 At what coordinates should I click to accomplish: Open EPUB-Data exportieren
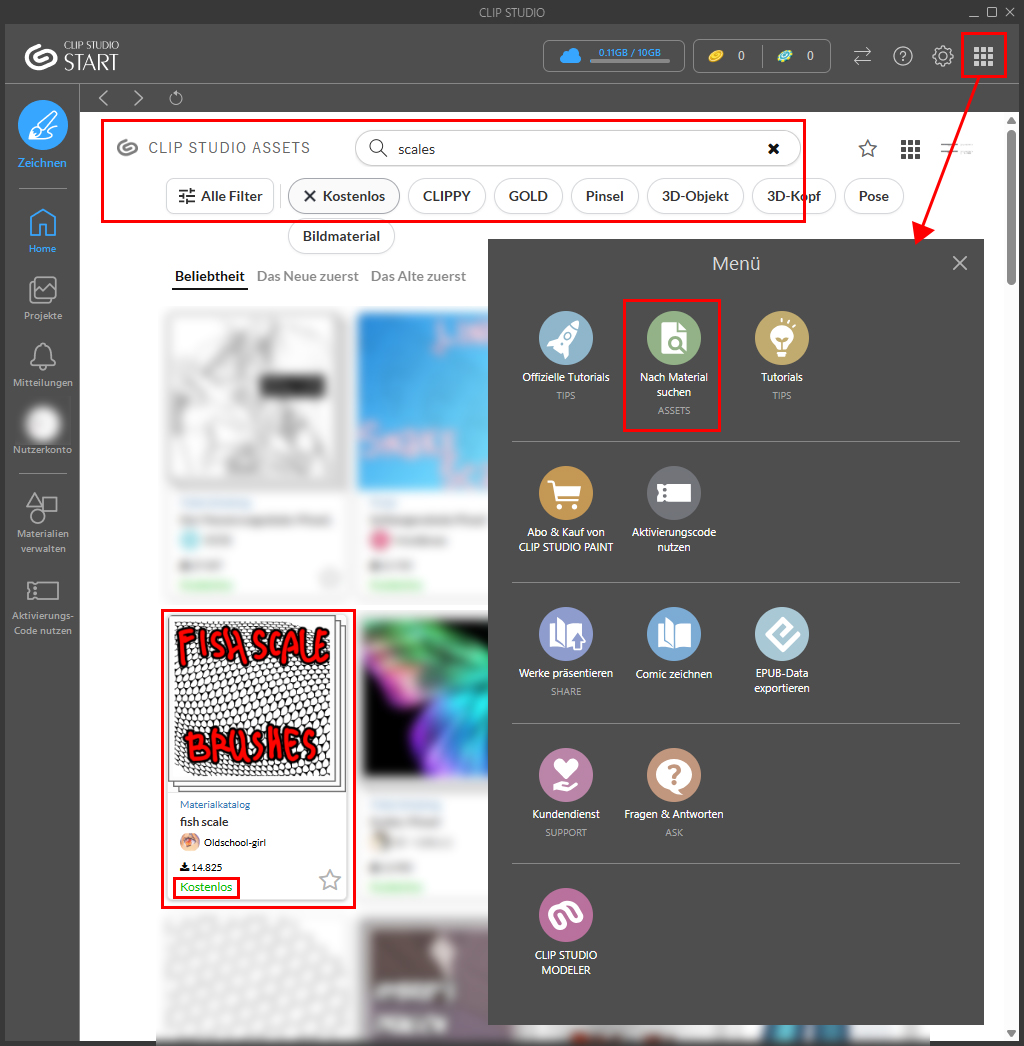click(781, 651)
